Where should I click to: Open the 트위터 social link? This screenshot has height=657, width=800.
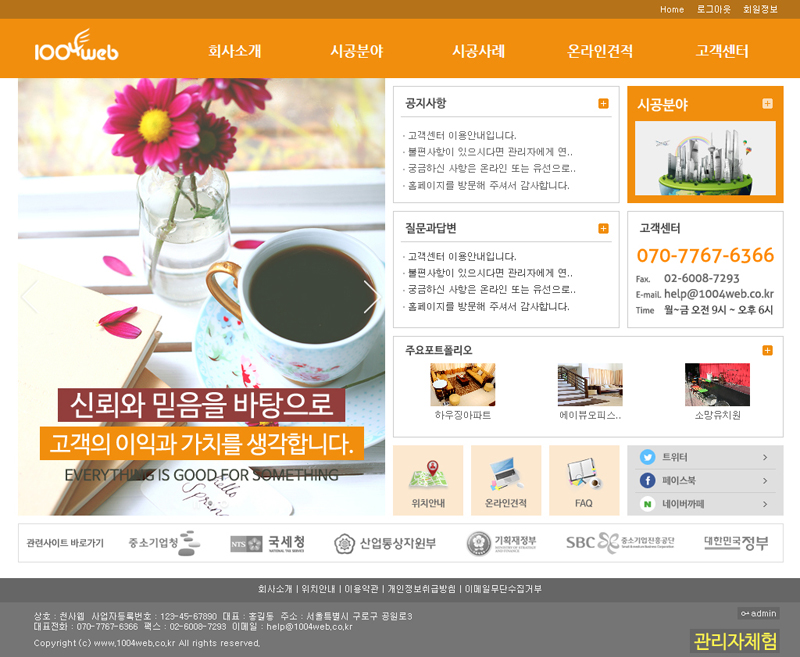pyautogui.click(x=705, y=457)
